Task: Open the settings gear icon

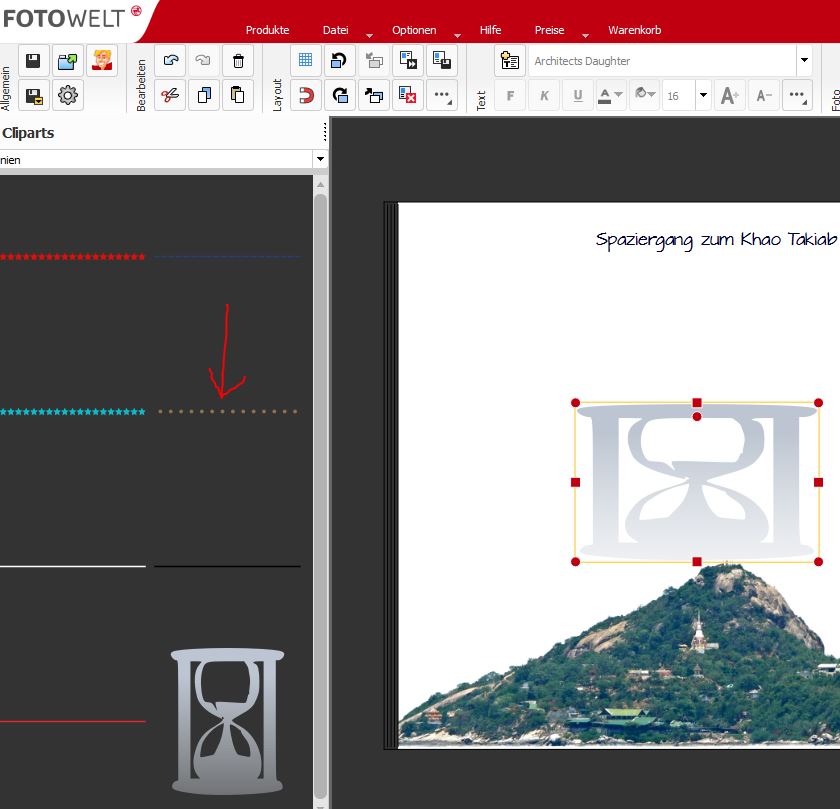Action: pos(68,96)
